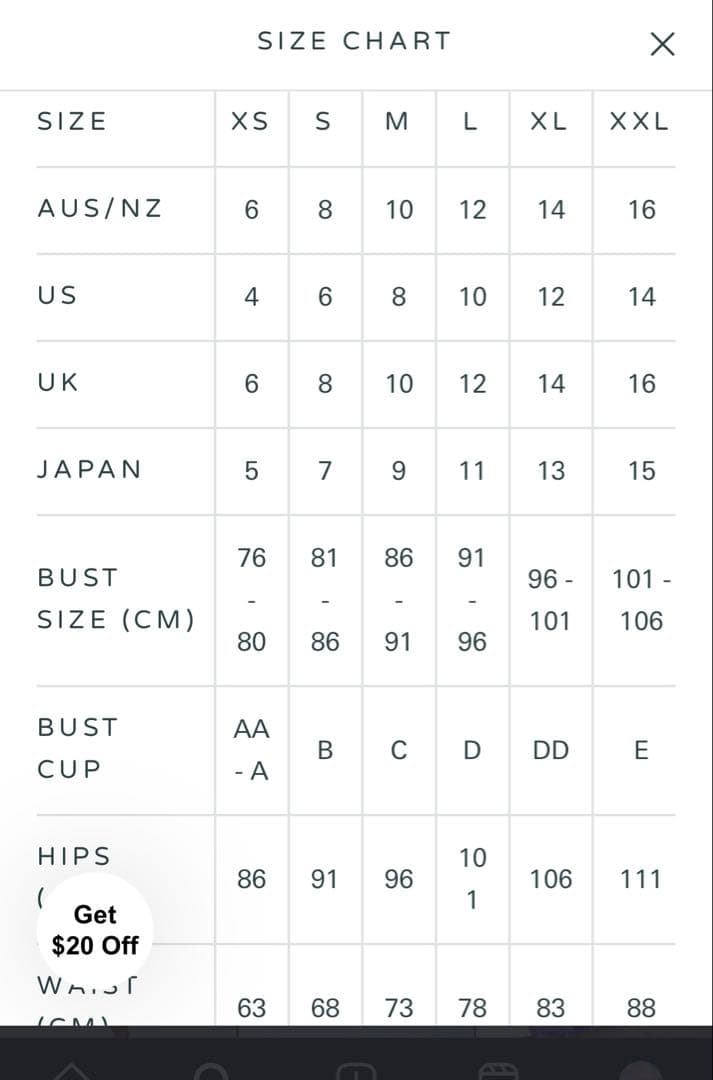Select the Japan size 5 cell
Image resolution: width=713 pixels, height=1080 pixels.
[x=251, y=471]
